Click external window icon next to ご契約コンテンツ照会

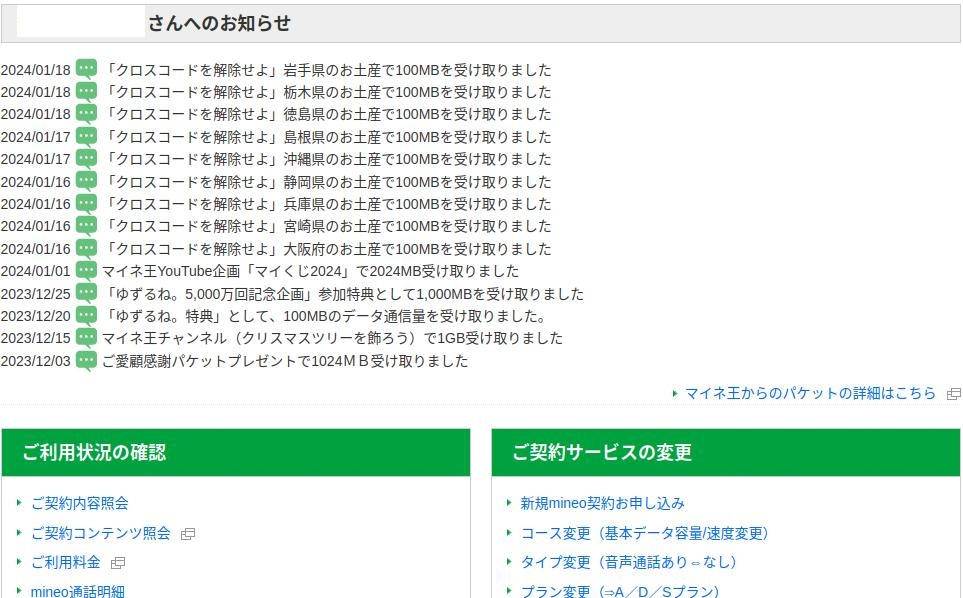[x=188, y=534]
